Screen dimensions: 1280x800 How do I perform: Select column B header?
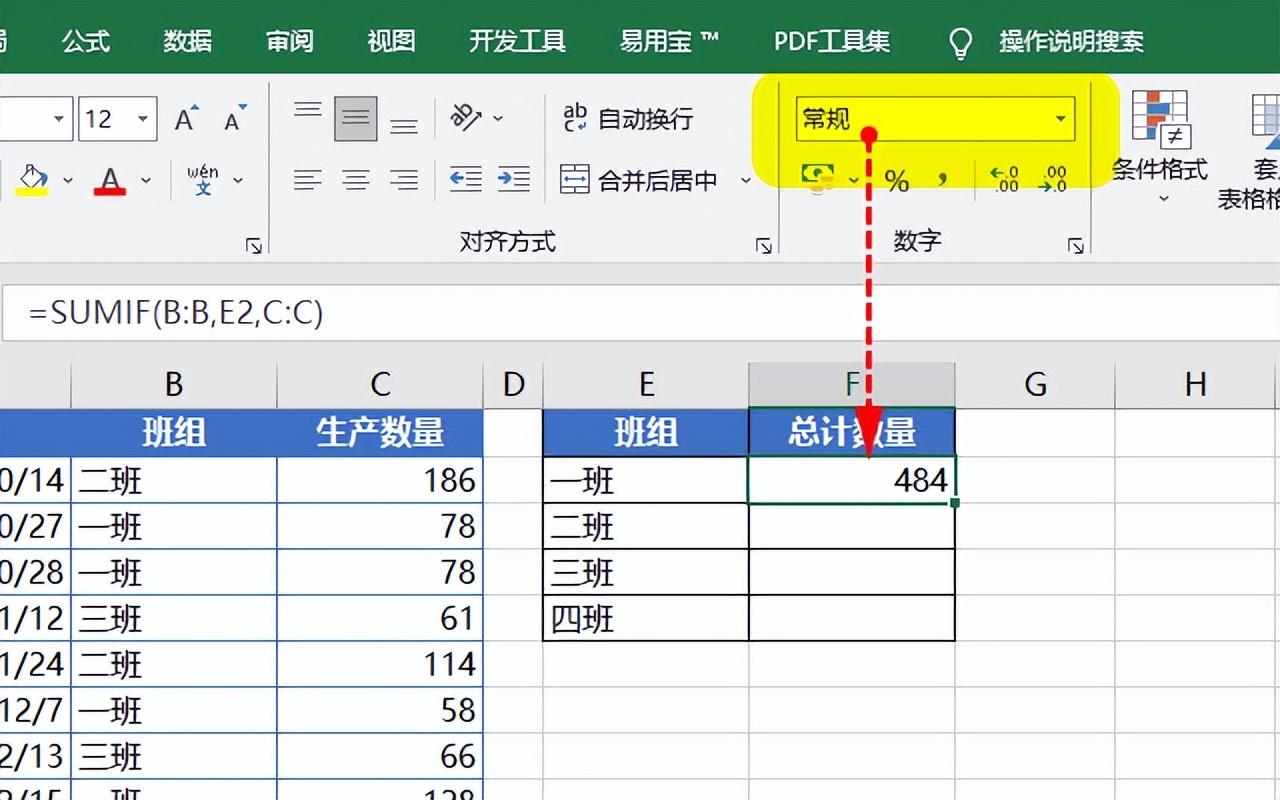174,385
